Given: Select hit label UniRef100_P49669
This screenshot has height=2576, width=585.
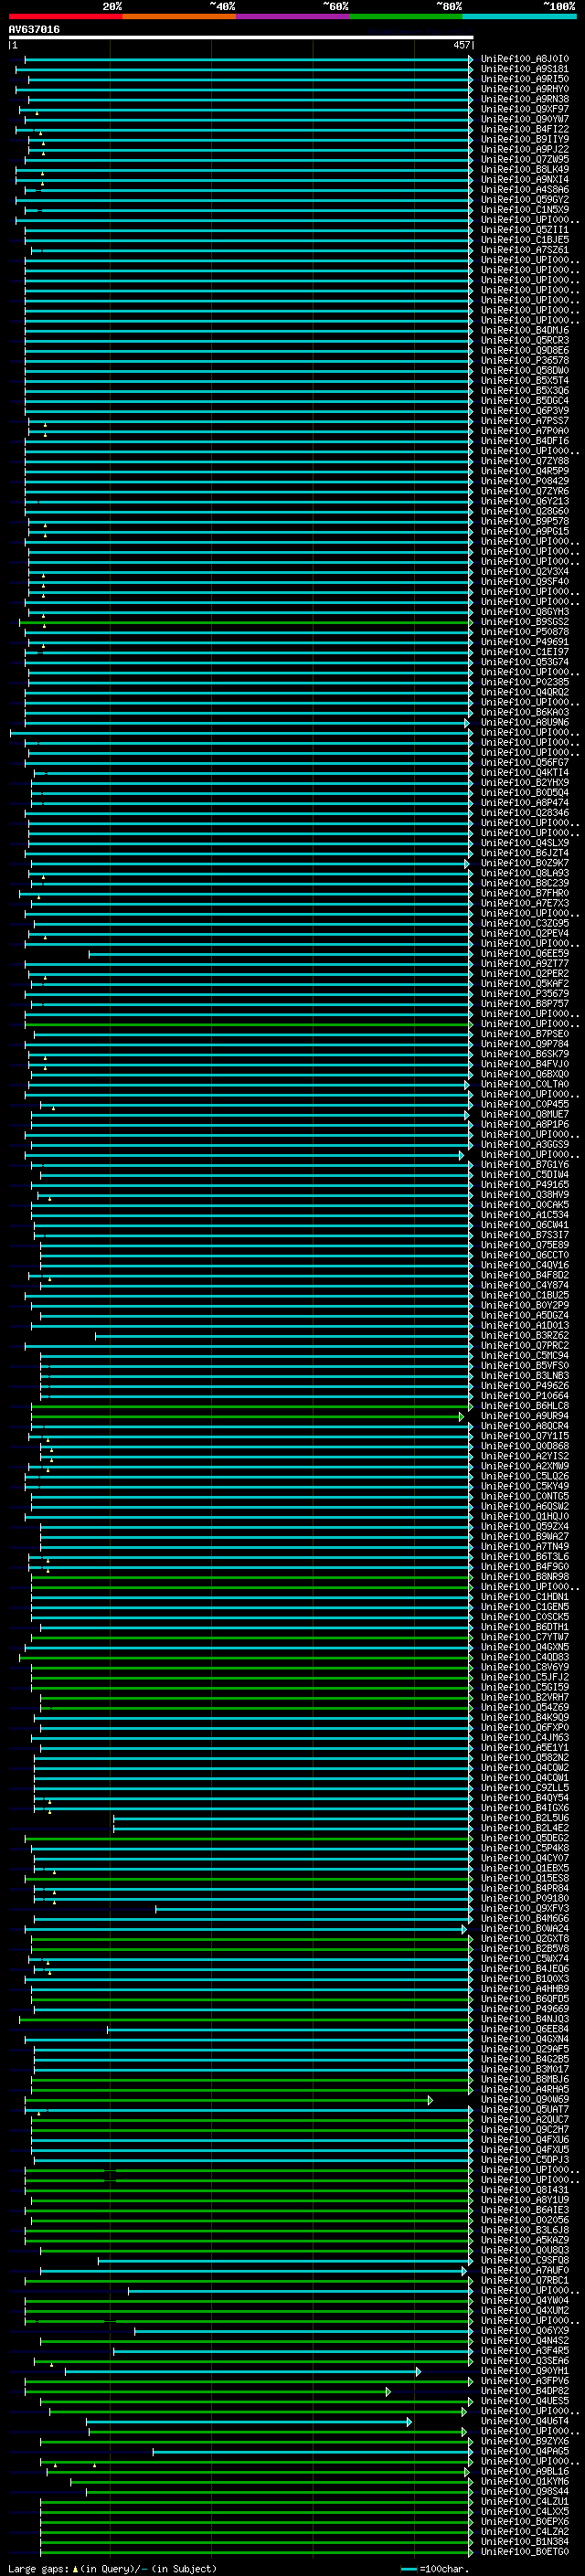Looking at the screenshot, I should tap(524, 2009).
